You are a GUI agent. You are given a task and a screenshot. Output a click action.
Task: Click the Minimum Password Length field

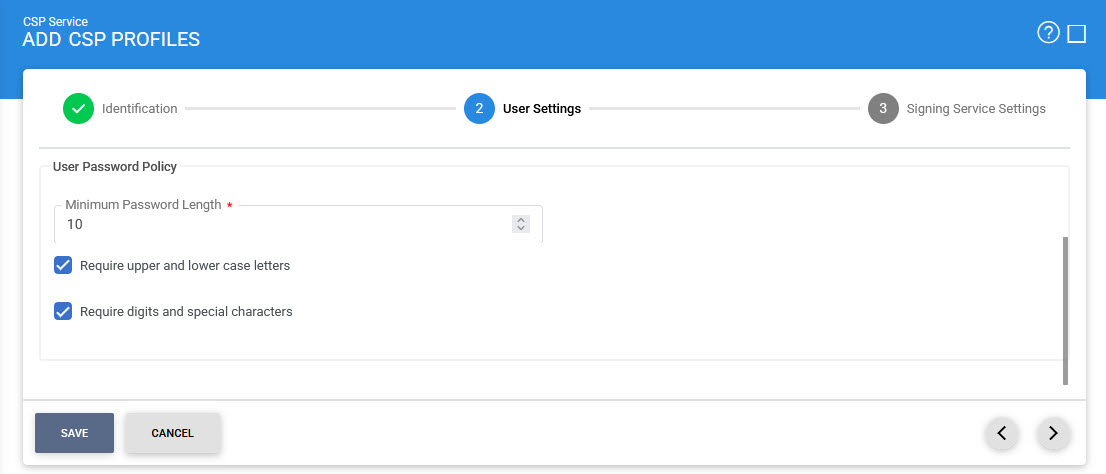[285, 225]
